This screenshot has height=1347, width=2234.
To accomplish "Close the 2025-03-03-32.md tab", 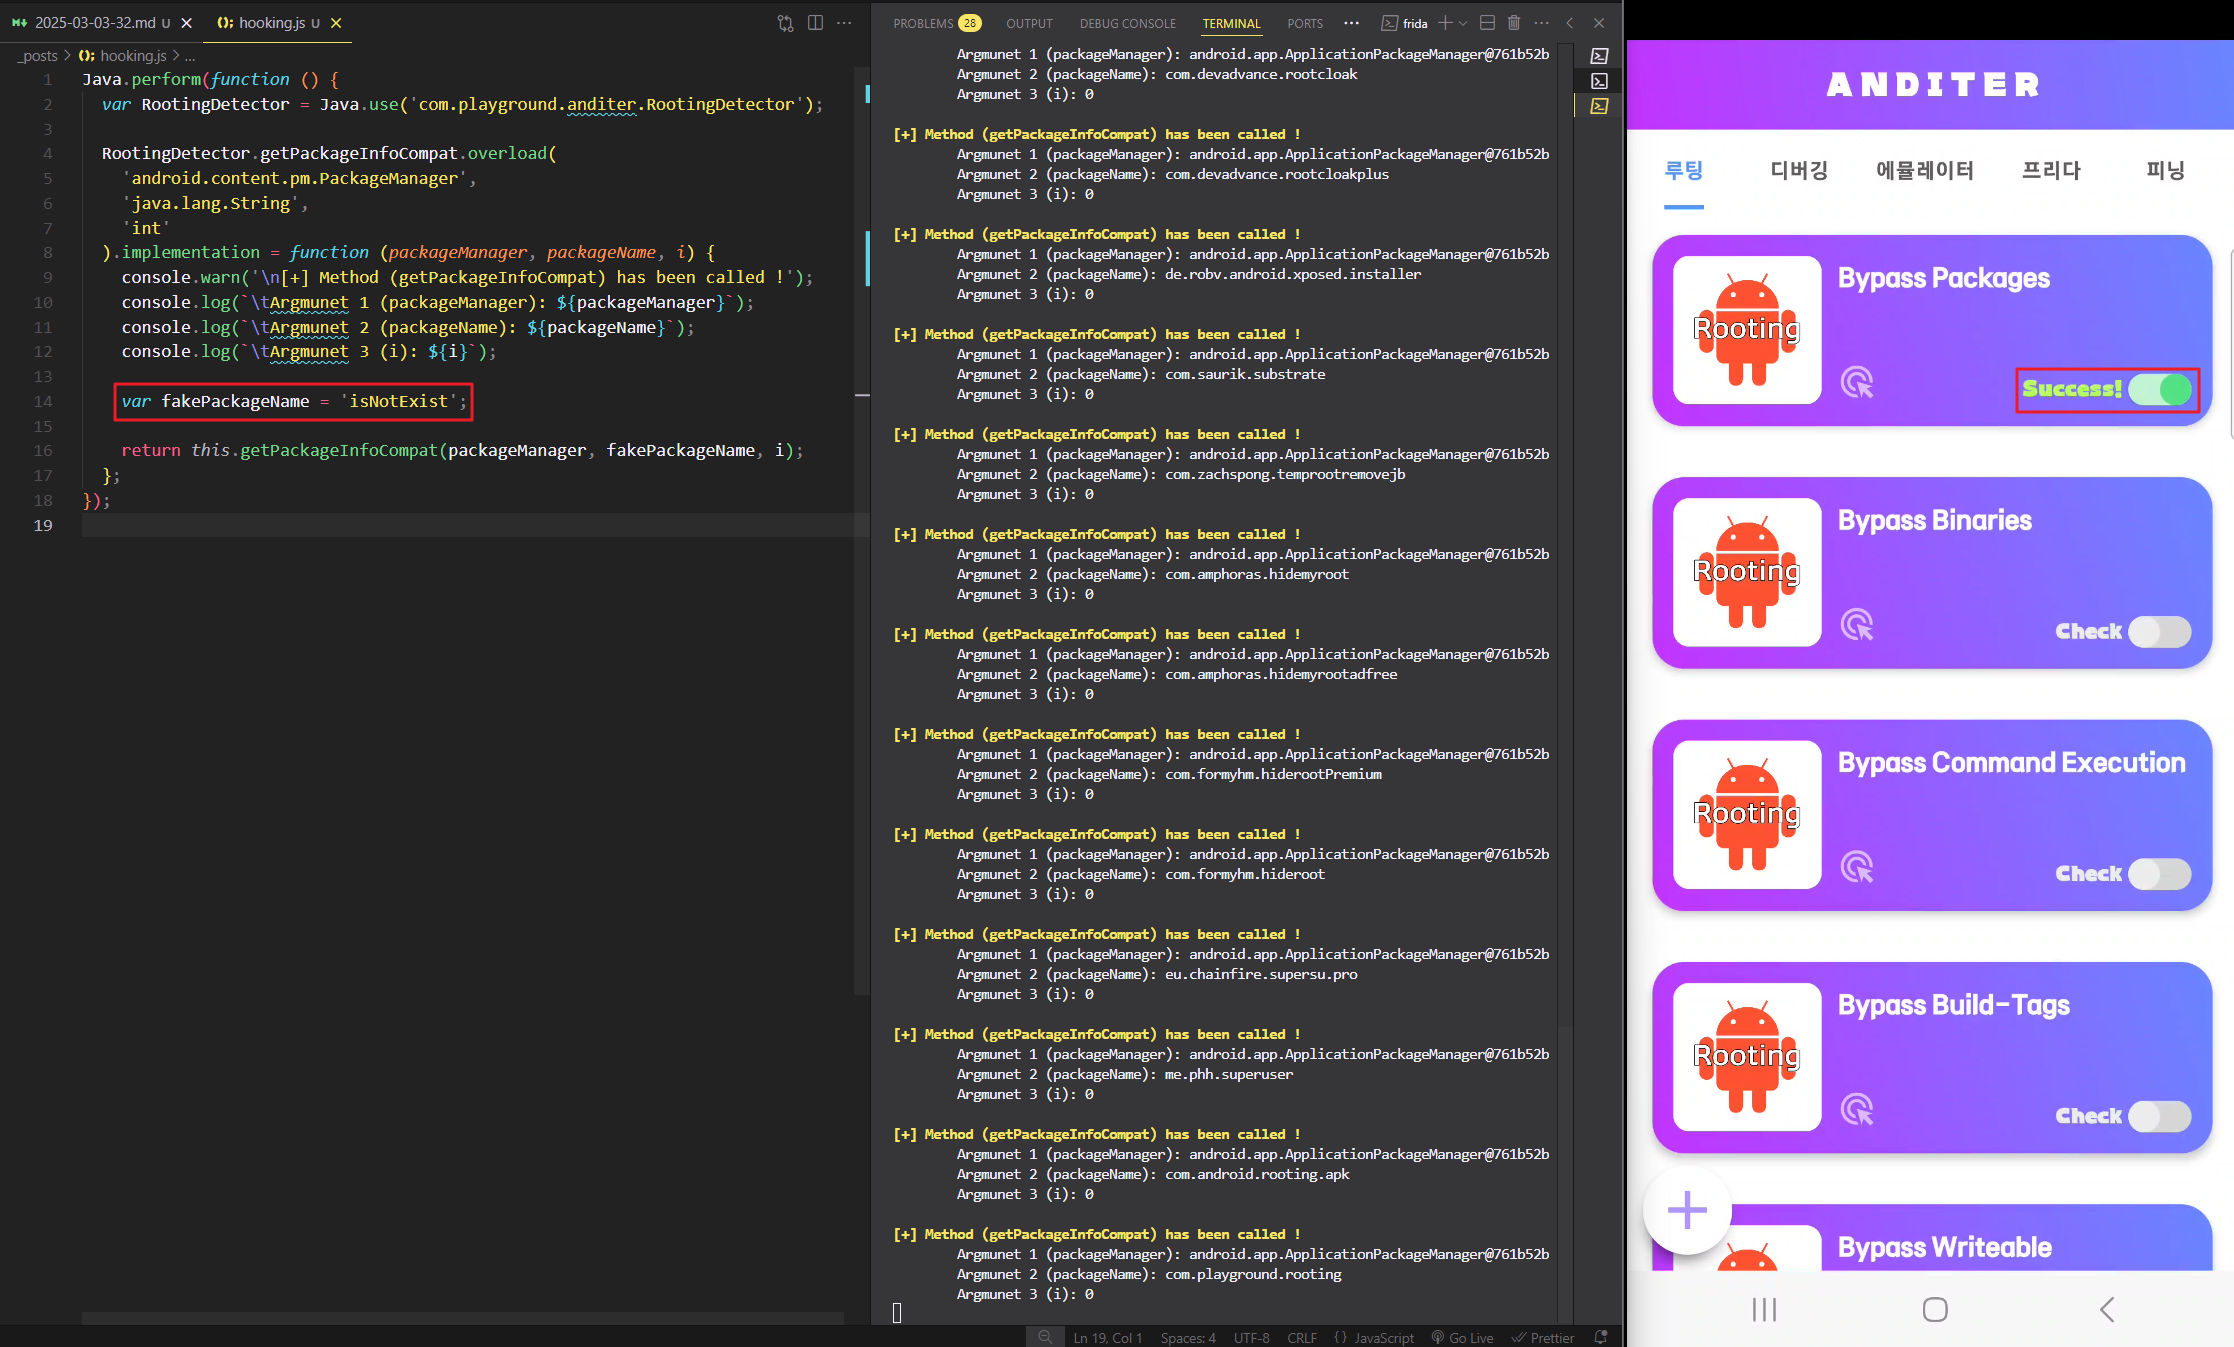I will pyautogui.click(x=186, y=23).
